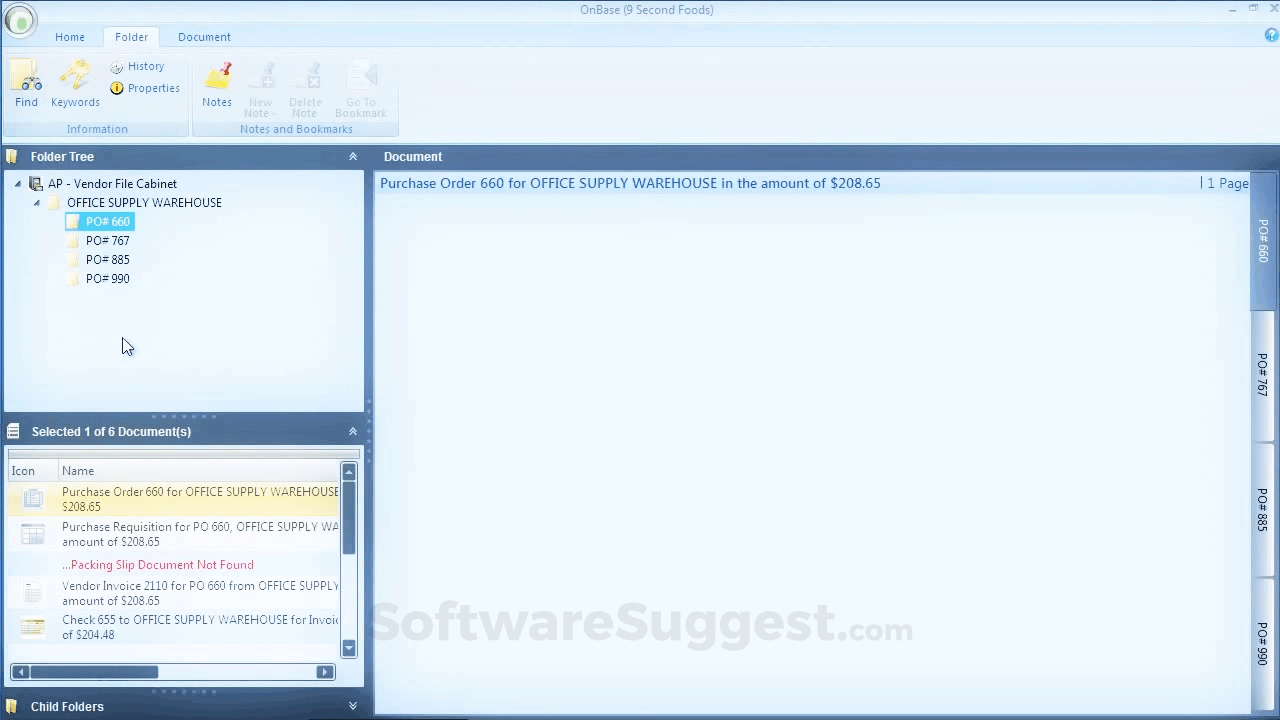Image resolution: width=1280 pixels, height=720 pixels.
Task: Open the Document ribbon tab
Action: (204, 37)
